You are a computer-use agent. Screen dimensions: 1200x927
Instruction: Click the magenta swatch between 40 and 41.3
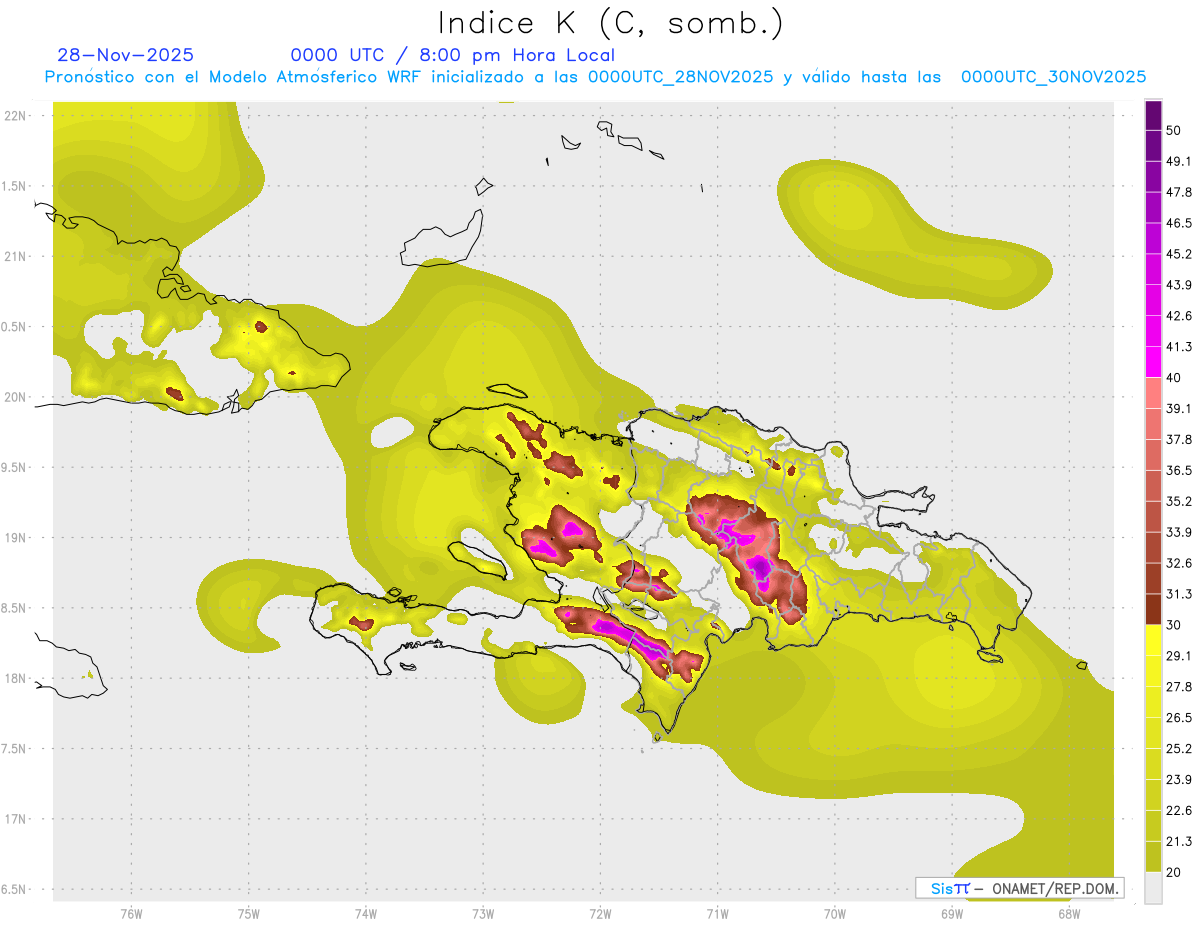pyautogui.click(x=1153, y=362)
